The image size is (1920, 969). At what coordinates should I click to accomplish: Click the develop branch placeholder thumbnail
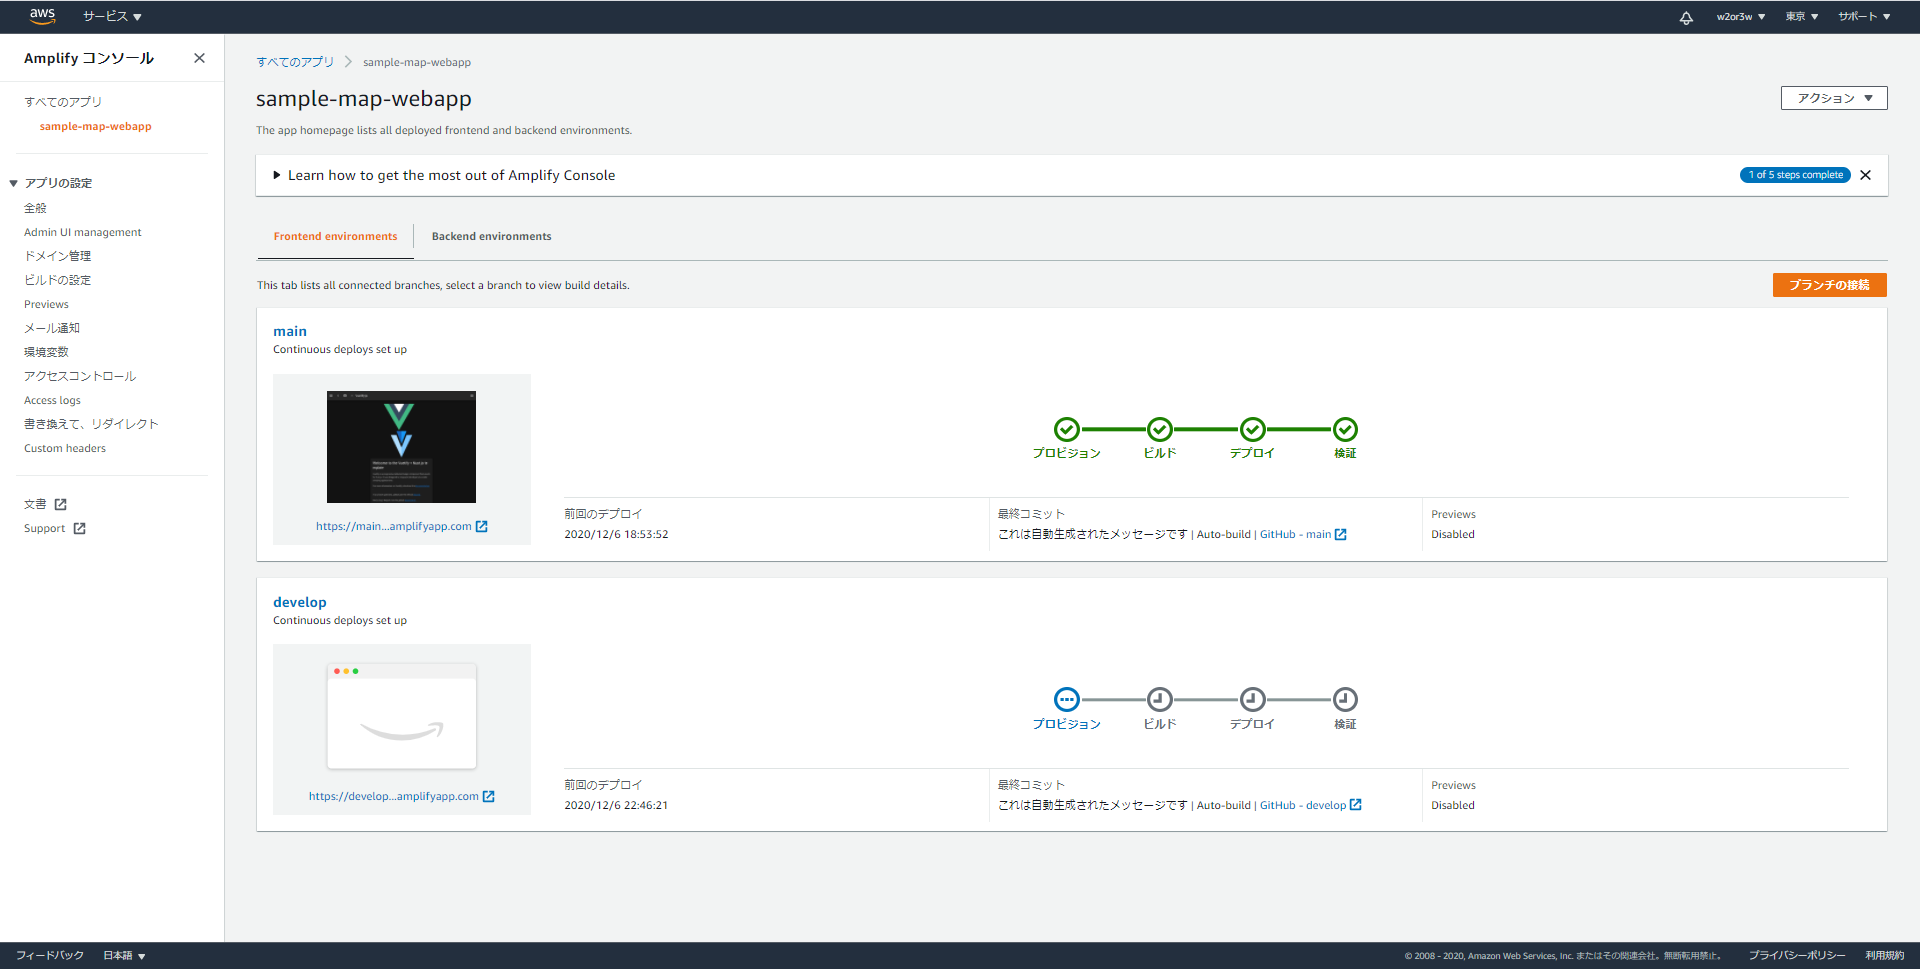402,717
